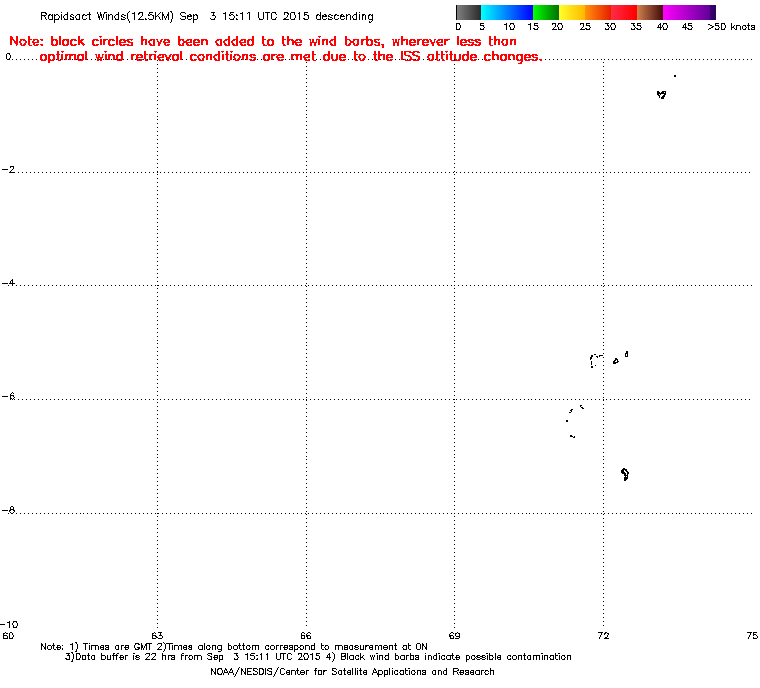
Task: Click the NOAA/NESDIS credit line
Action: 352,672
